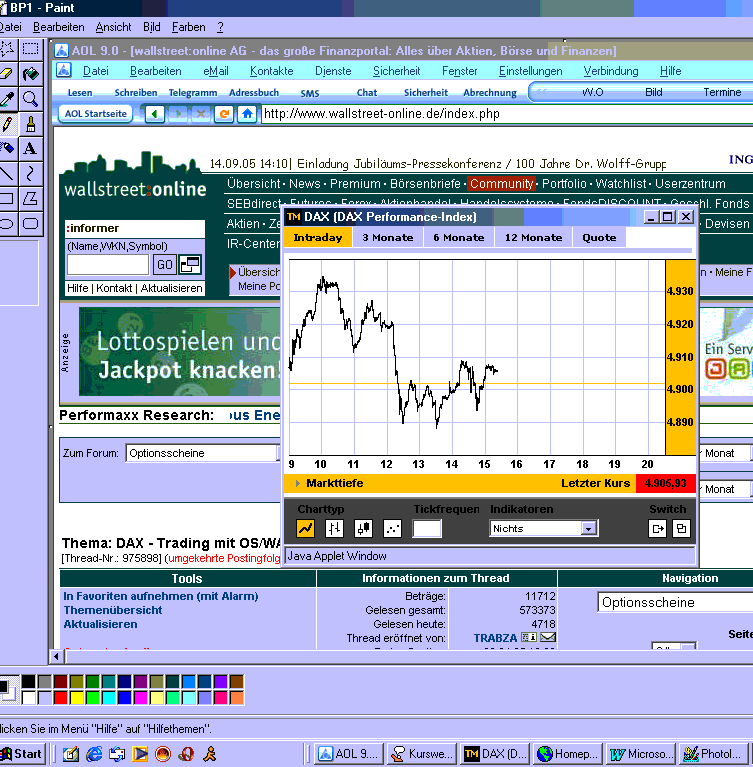Click the Show Desktop quick launch icon

click(70, 754)
